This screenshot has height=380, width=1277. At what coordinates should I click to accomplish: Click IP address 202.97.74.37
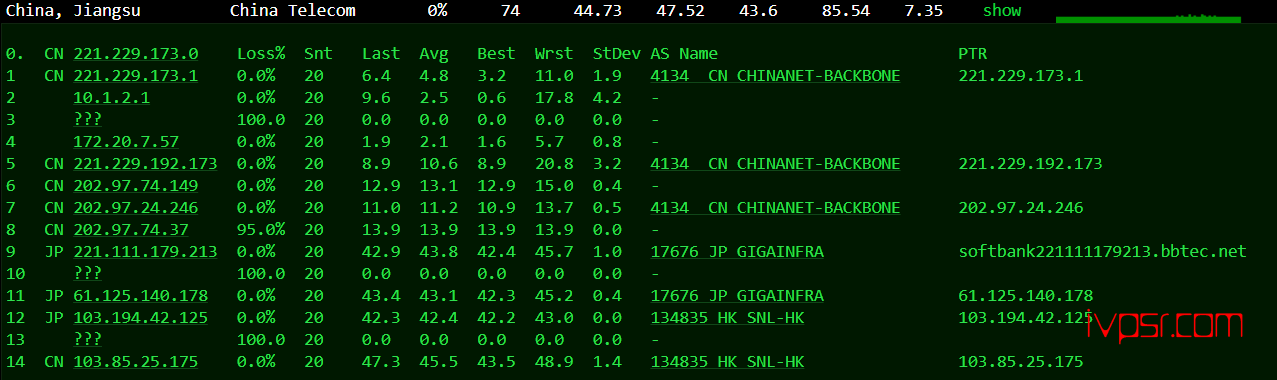click(x=131, y=230)
